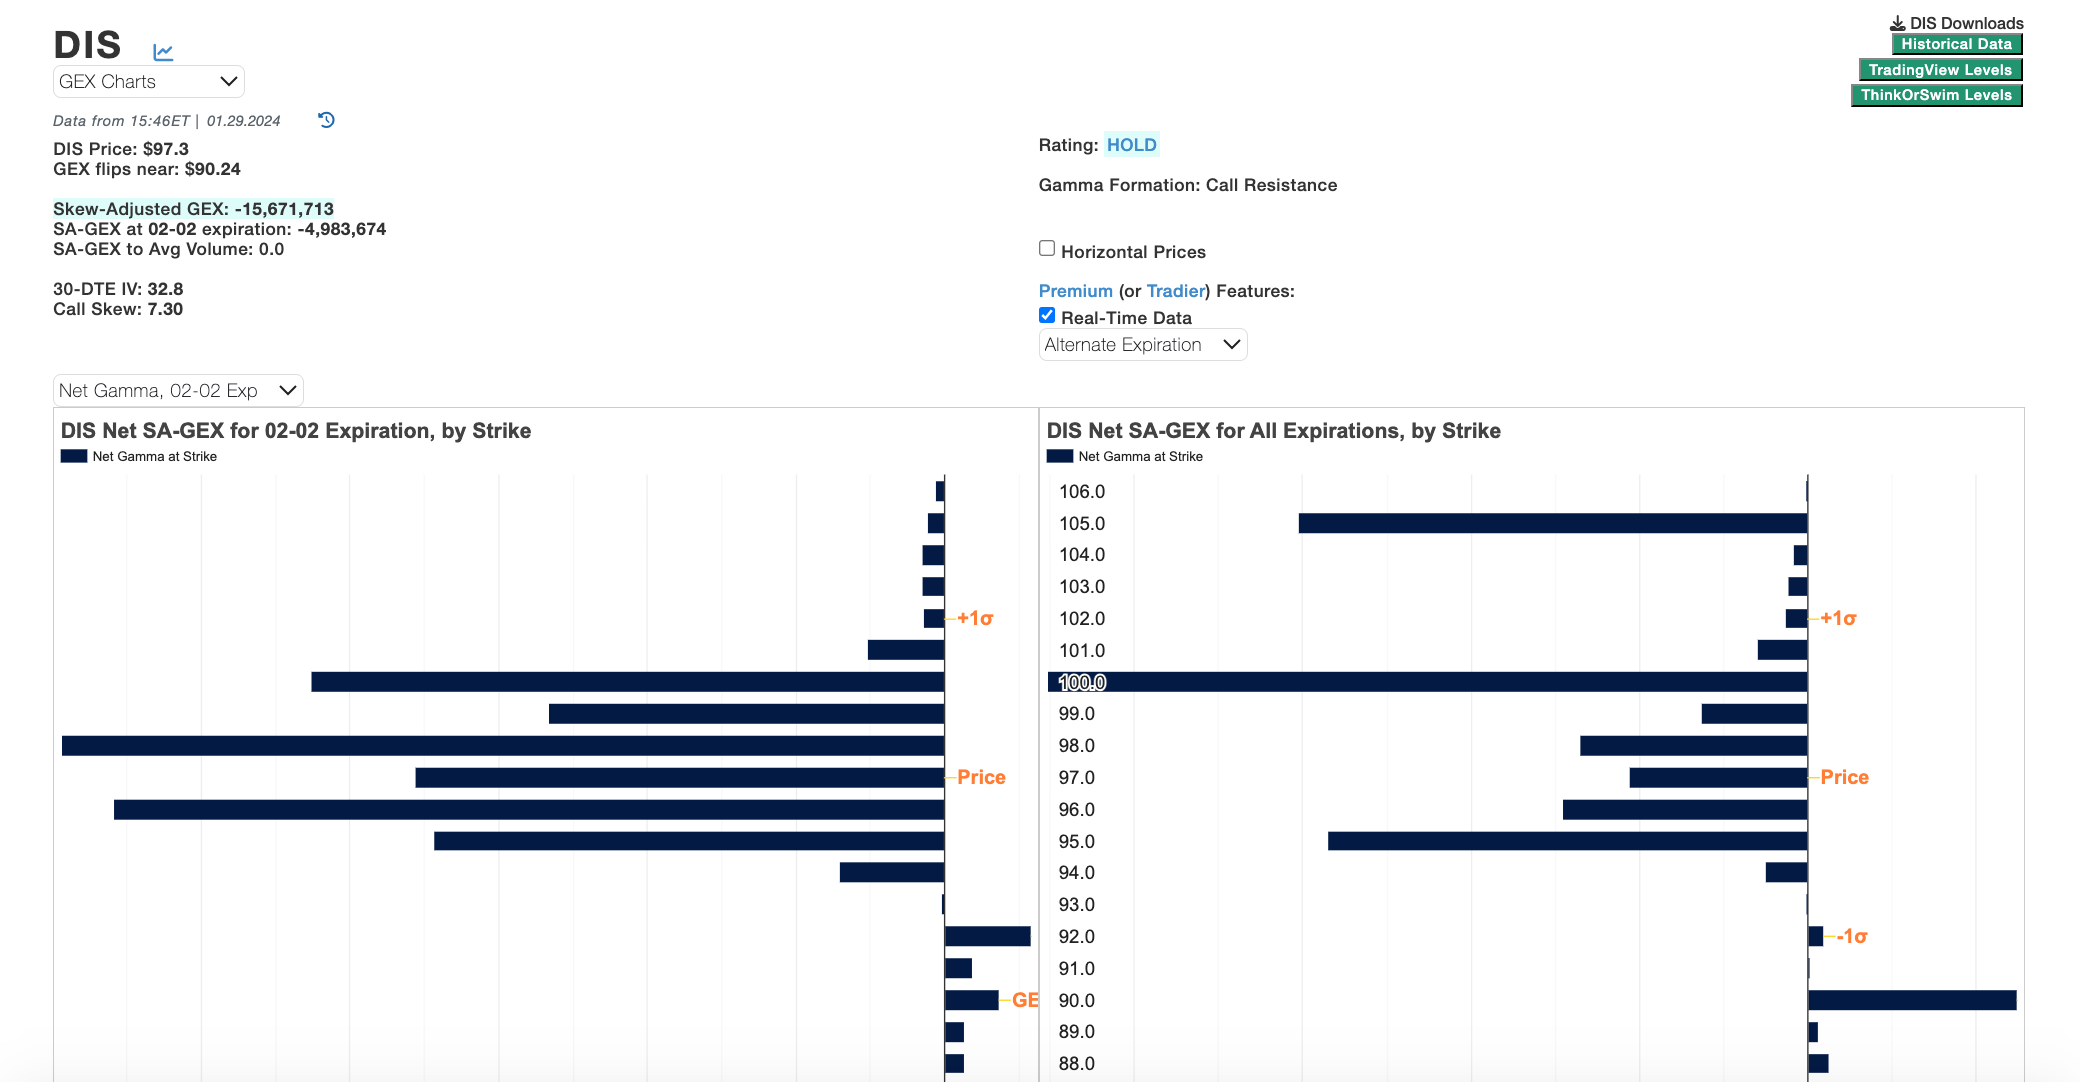
Task: Click the 103.0 strike label
Action: click(1082, 586)
